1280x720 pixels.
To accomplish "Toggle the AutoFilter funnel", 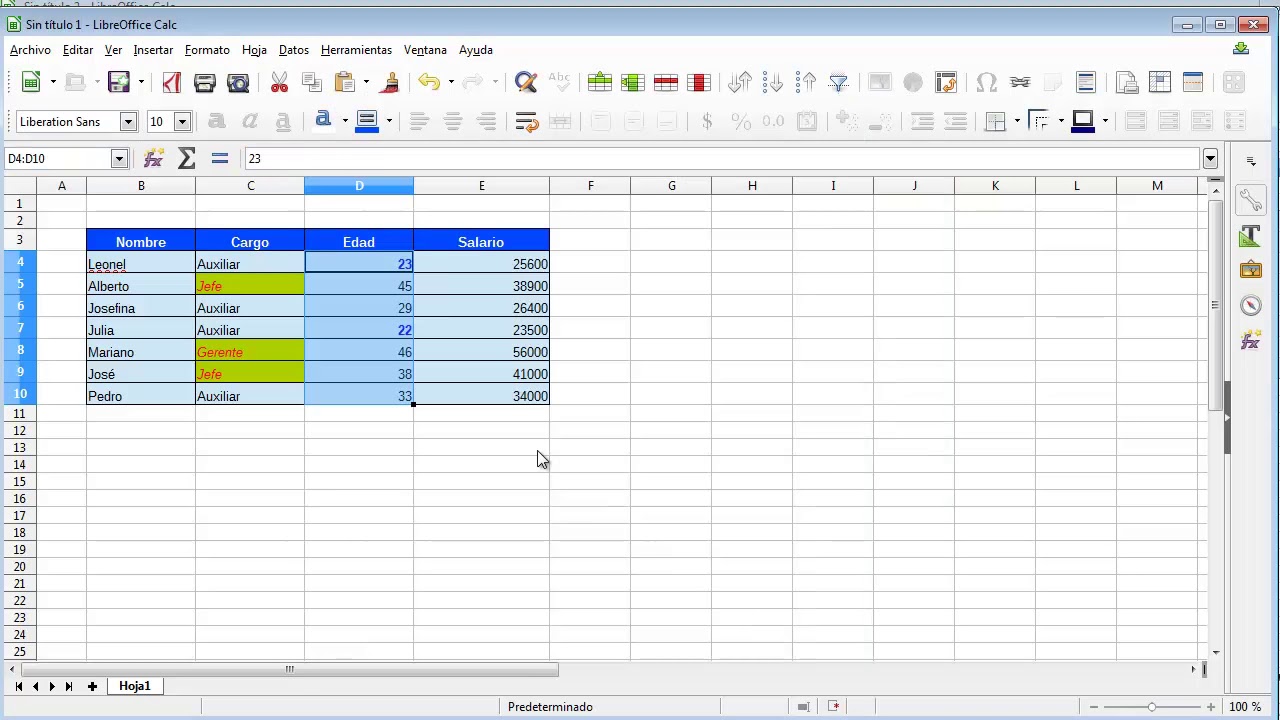I will (x=839, y=82).
